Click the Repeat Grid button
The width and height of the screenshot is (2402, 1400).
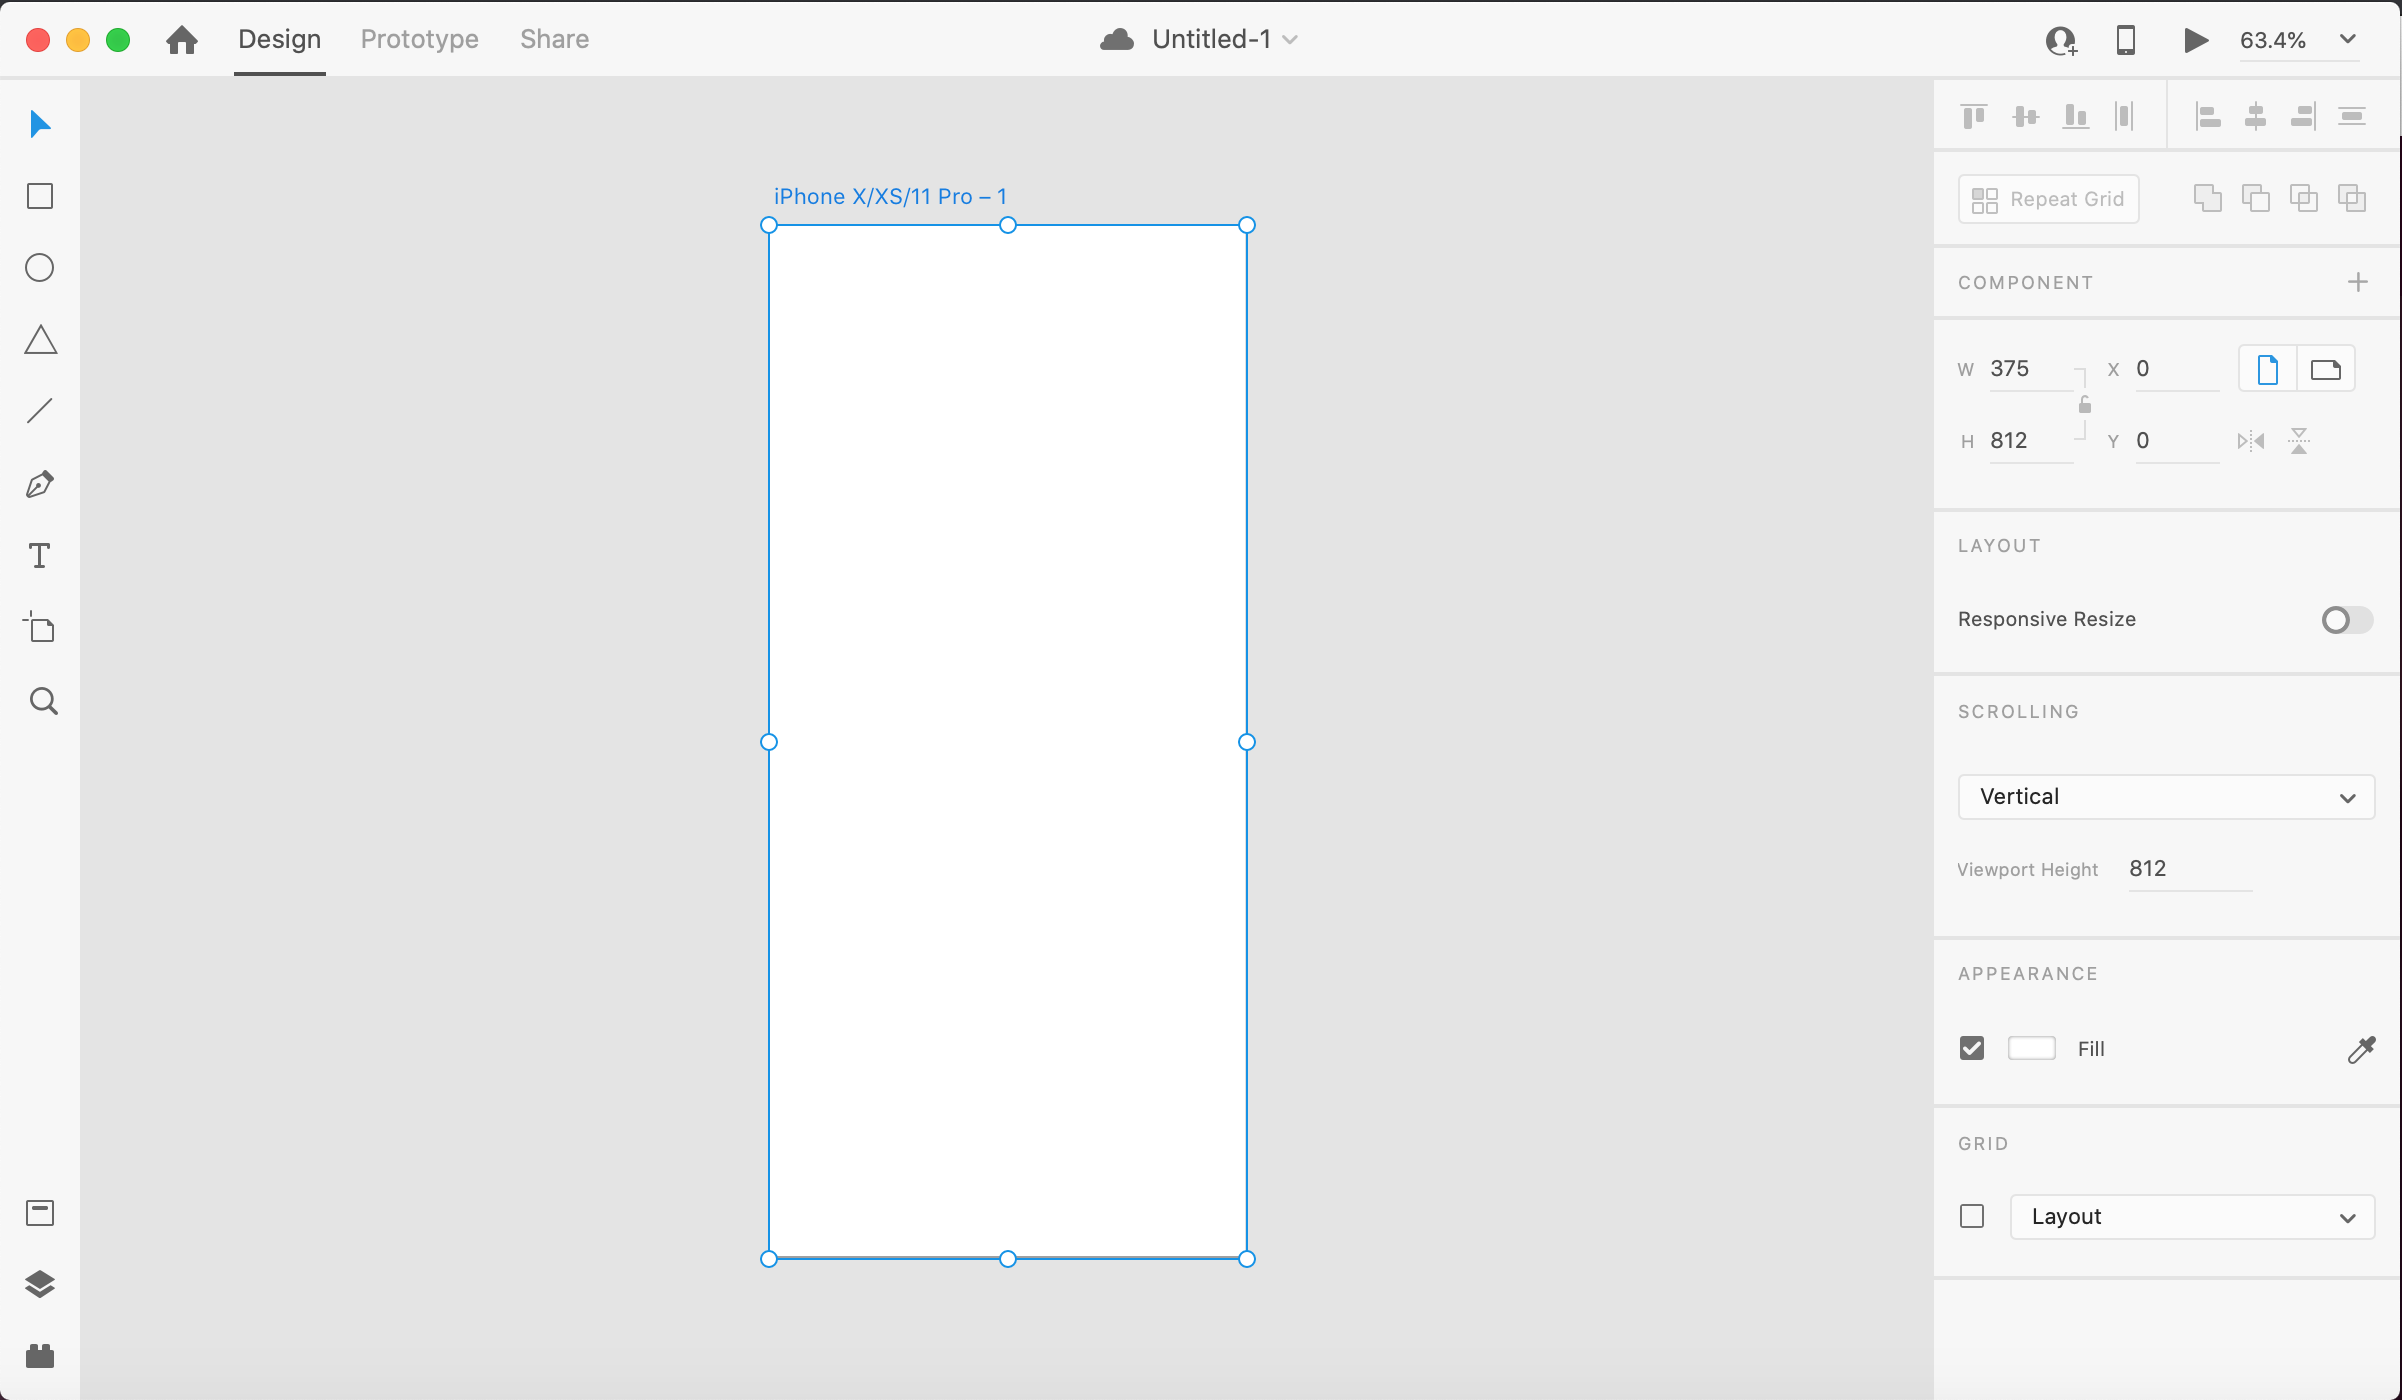click(x=2048, y=199)
